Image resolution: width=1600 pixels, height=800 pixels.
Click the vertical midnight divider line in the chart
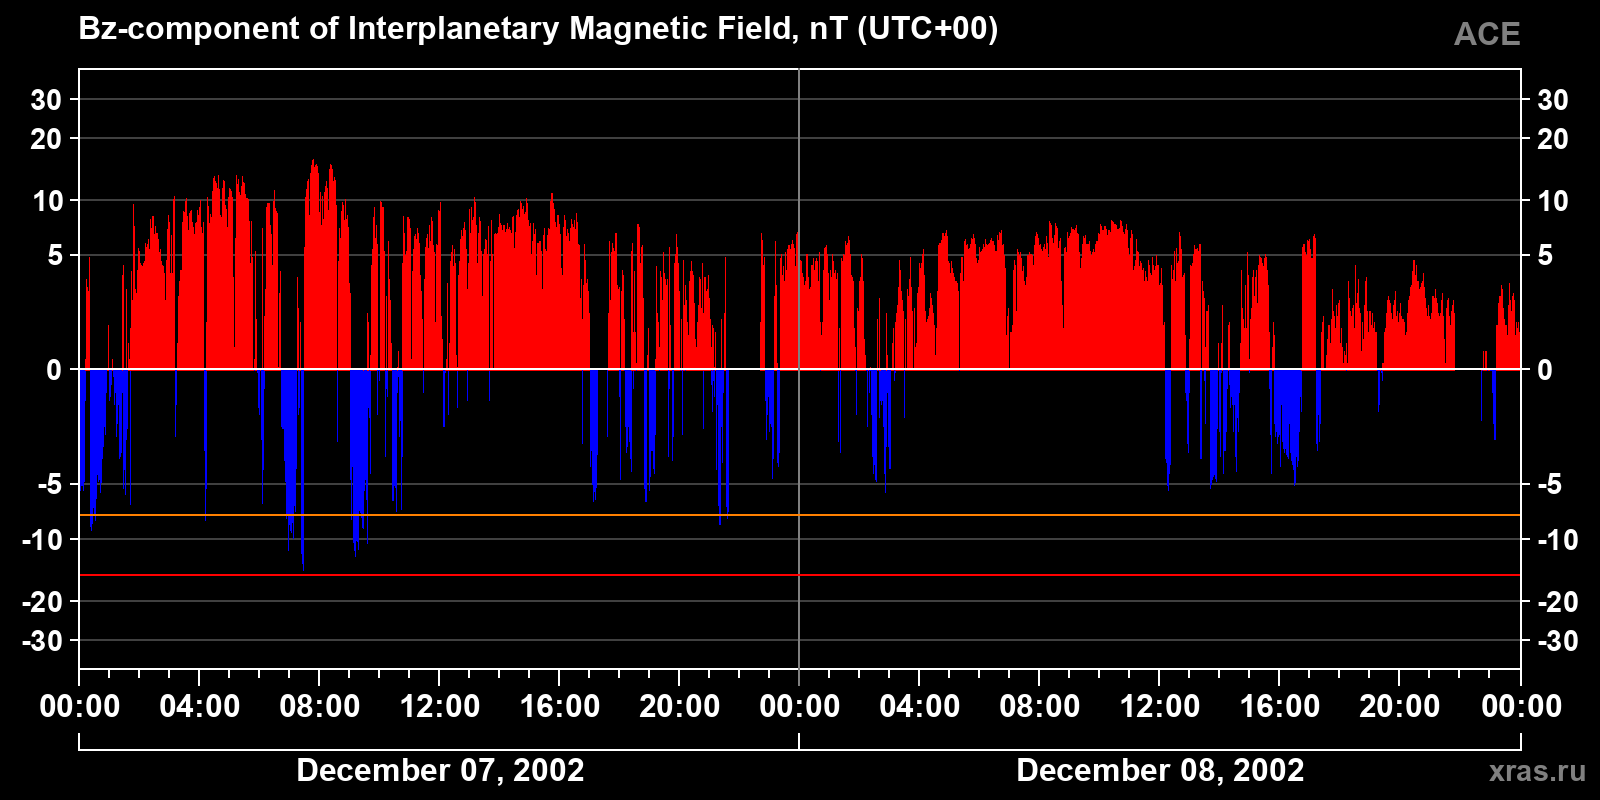pyautogui.click(x=799, y=369)
